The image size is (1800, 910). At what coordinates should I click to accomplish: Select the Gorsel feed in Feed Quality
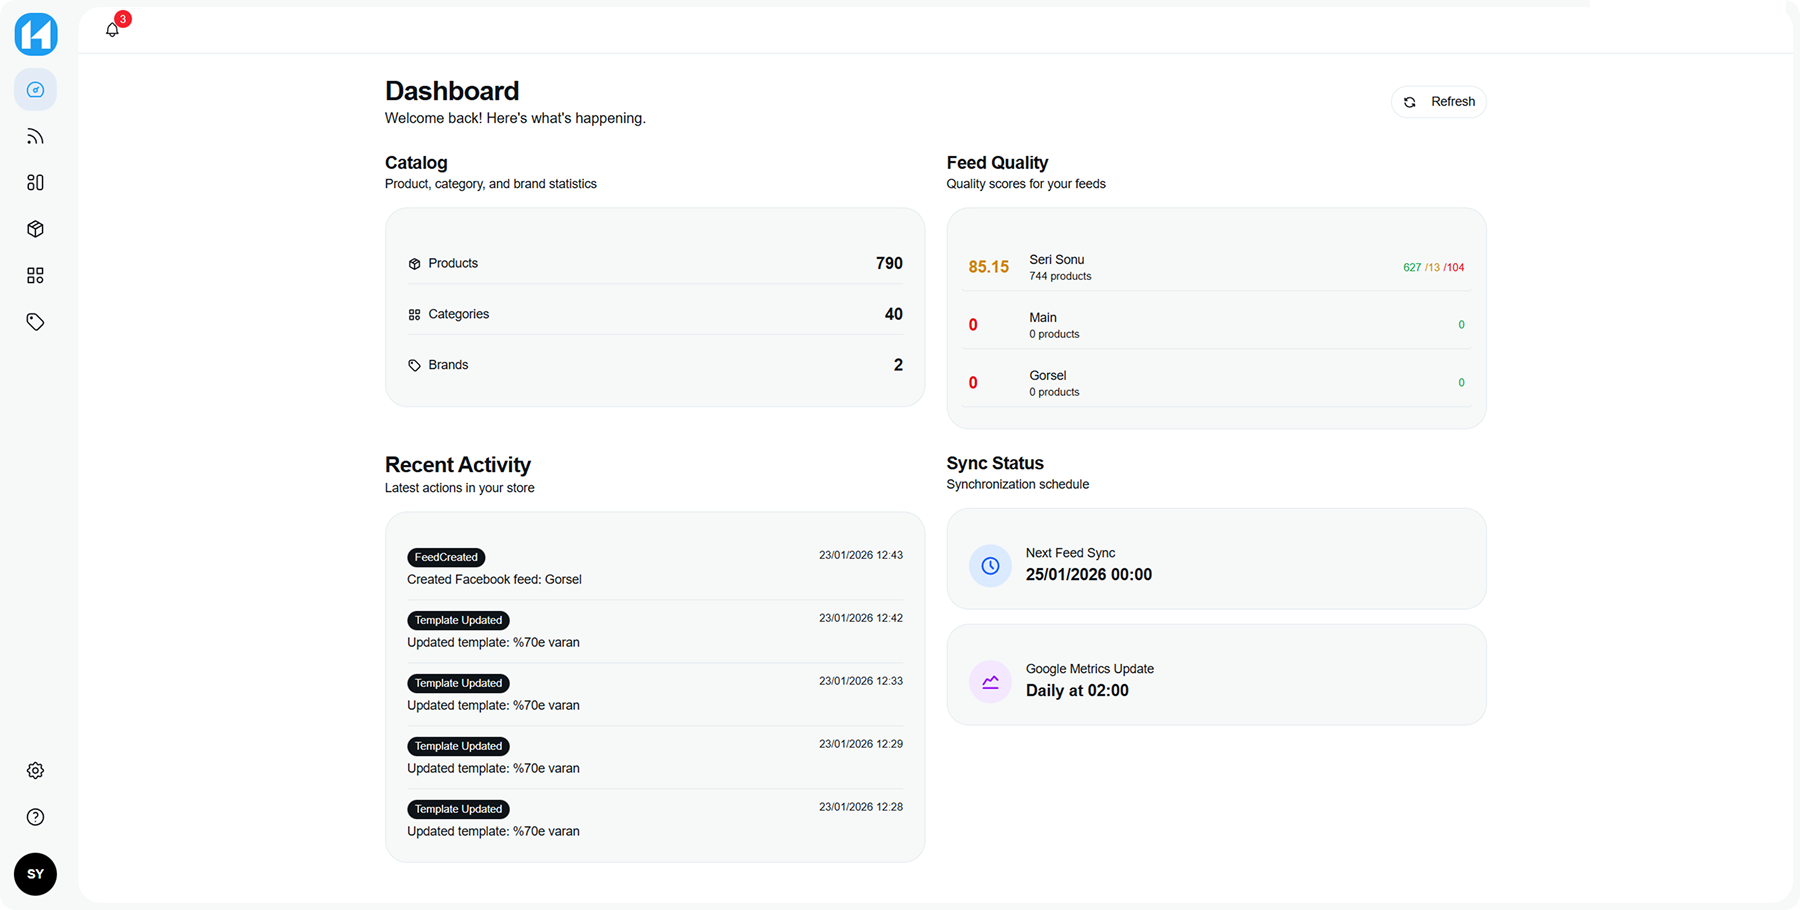(x=1215, y=382)
